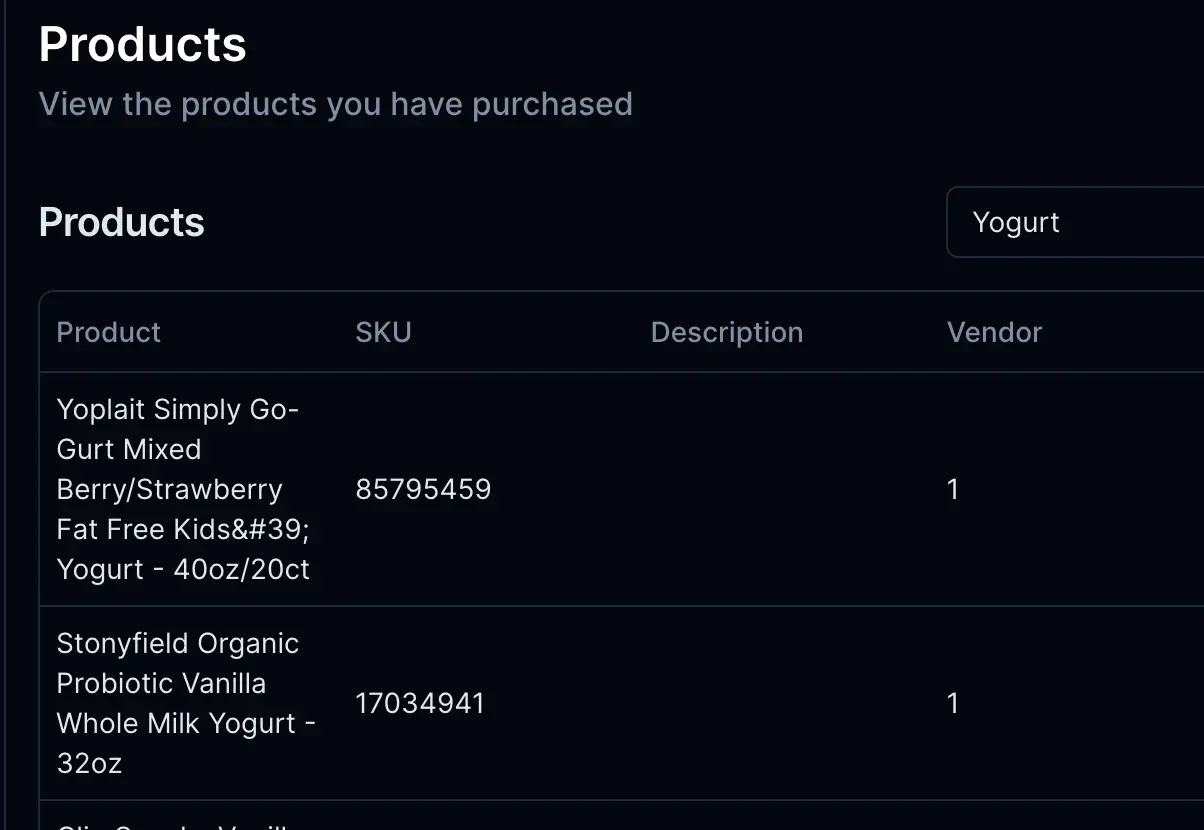The height and width of the screenshot is (830, 1204).
Task: Select the SKU 85795459 cell
Action: pyautogui.click(x=423, y=489)
